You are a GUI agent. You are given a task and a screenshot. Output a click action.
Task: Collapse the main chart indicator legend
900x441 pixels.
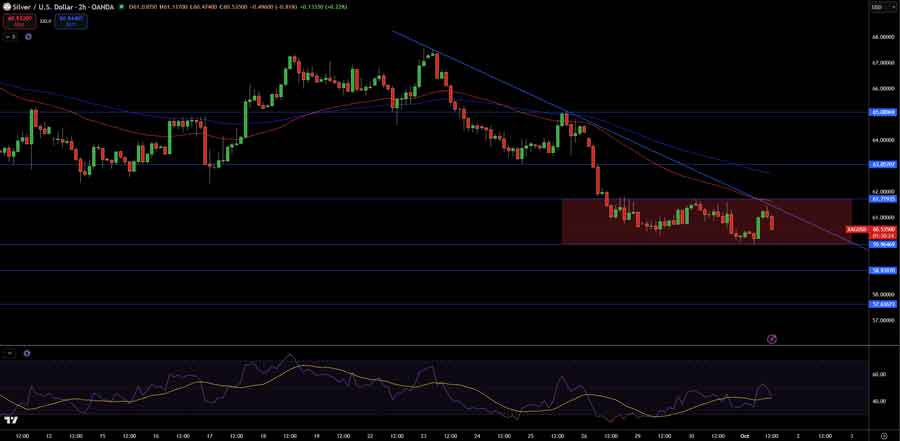tap(10, 37)
